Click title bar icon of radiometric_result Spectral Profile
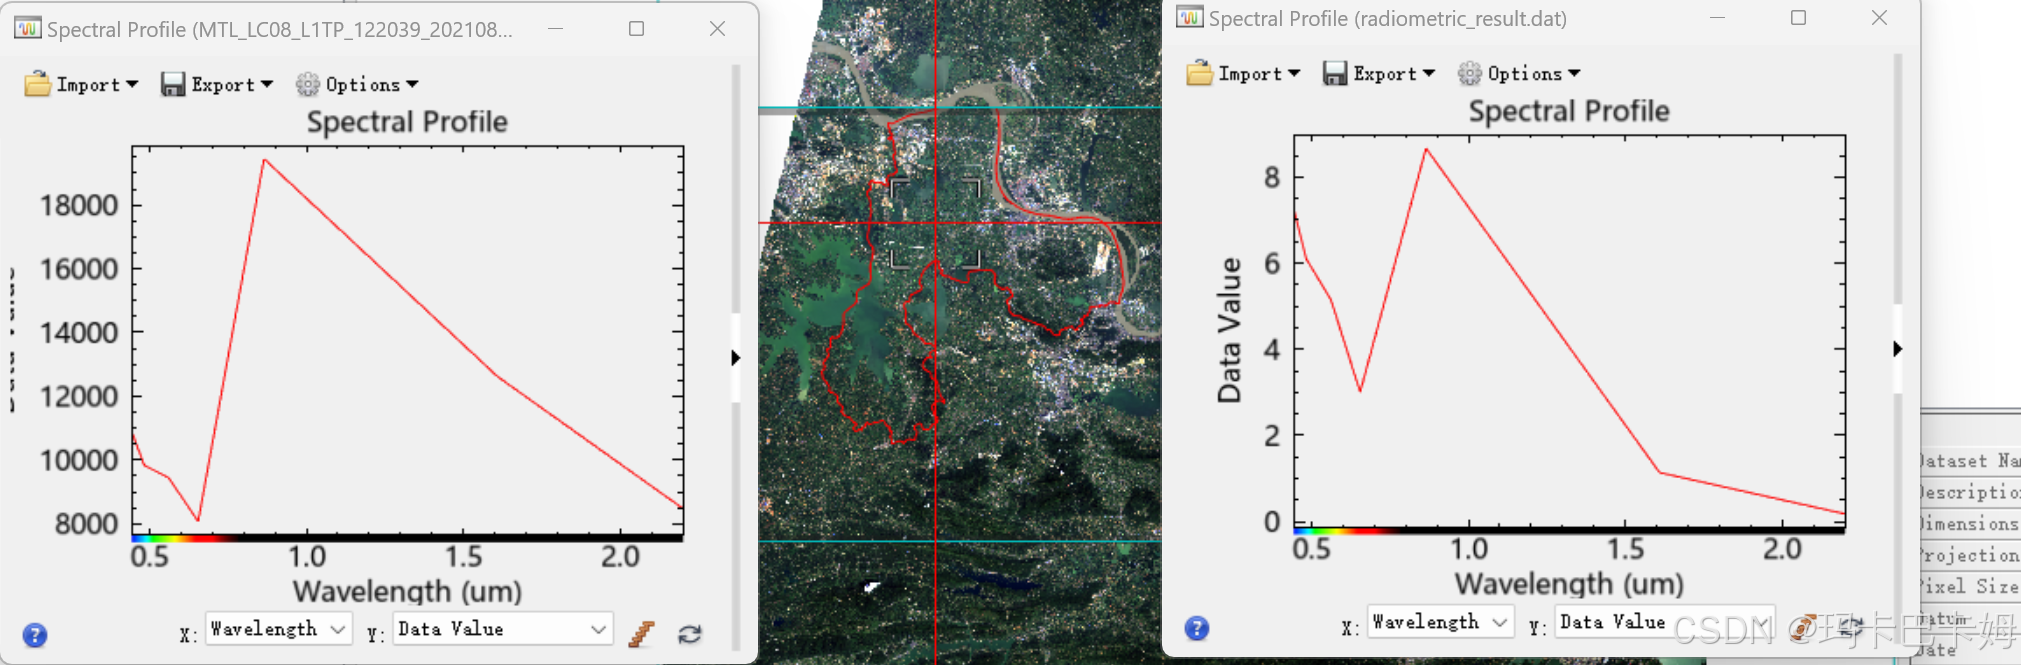This screenshot has width=2021, height=665. (1189, 18)
